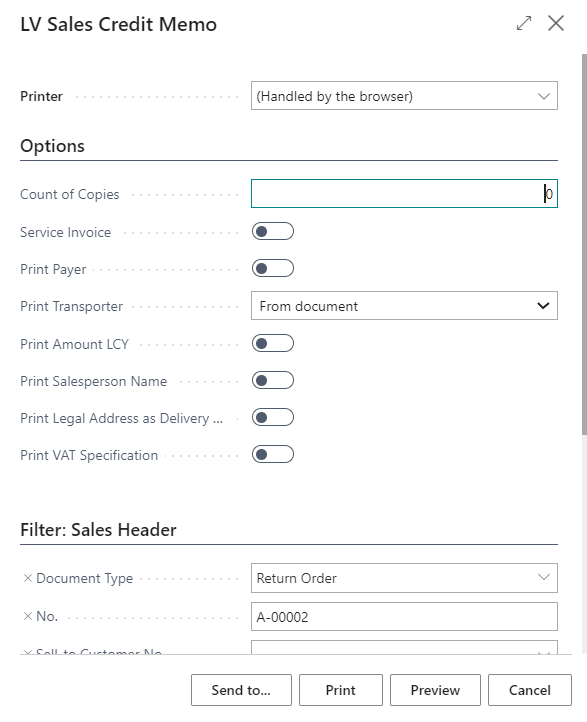
Task: Click the LV Sales Credit Memo title
Action: tap(118, 24)
